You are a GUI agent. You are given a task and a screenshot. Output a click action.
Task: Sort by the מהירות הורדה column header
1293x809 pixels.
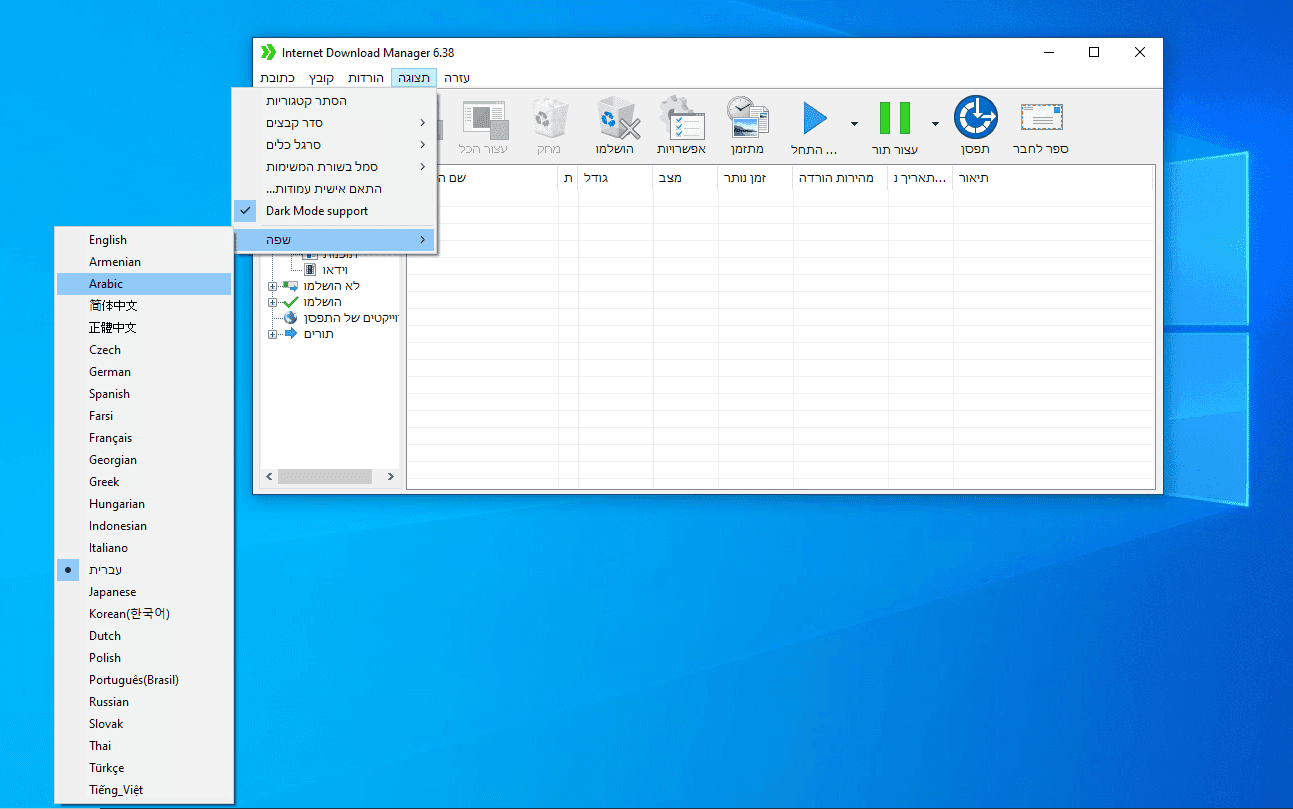click(840, 178)
